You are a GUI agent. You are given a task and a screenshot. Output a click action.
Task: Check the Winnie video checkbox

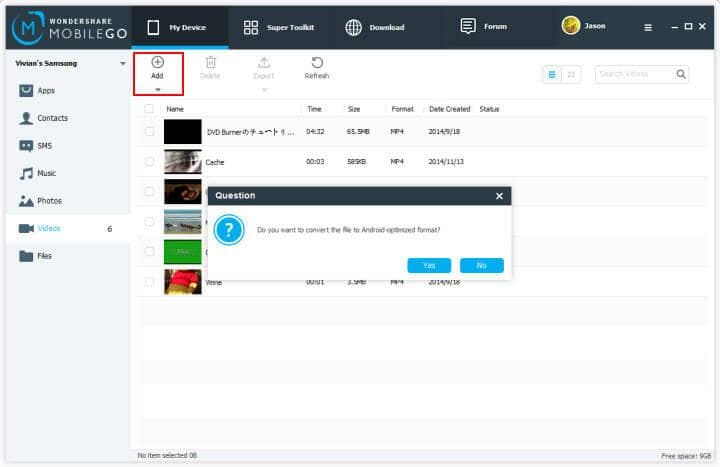coord(149,282)
